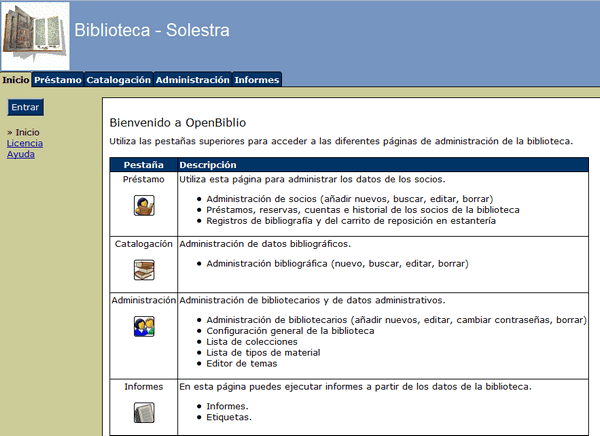This screenshot has width=600, height=436.
Task: Click the Bienvenido a OpenBiblio heading
Action: pos(178,123)
